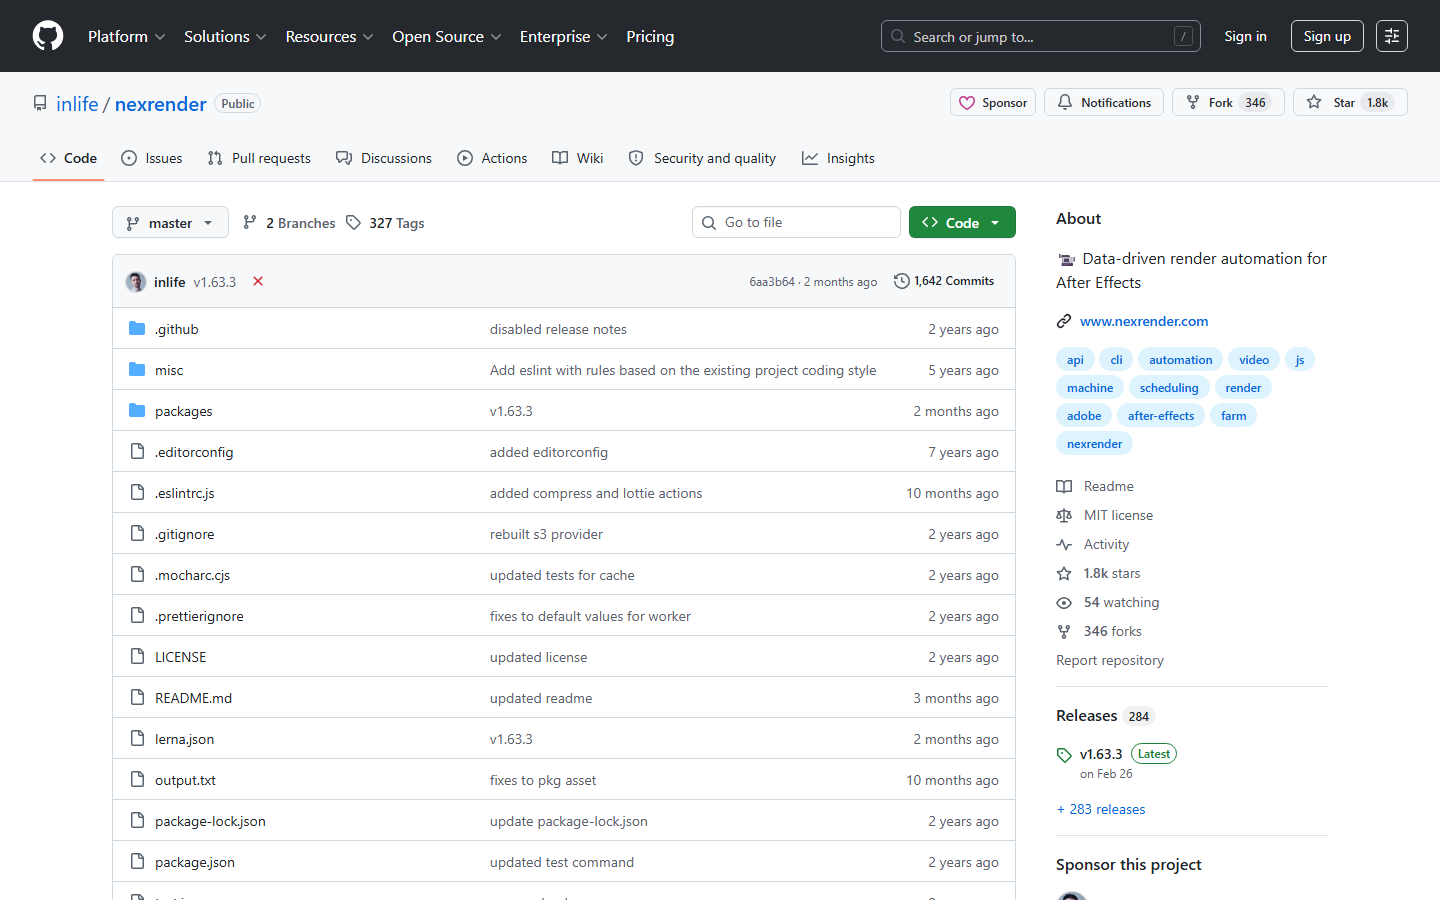Image resolution: width=1440 pixels, height=900 pixels.
Task: Fork the repository
Action: point(1210,103)
